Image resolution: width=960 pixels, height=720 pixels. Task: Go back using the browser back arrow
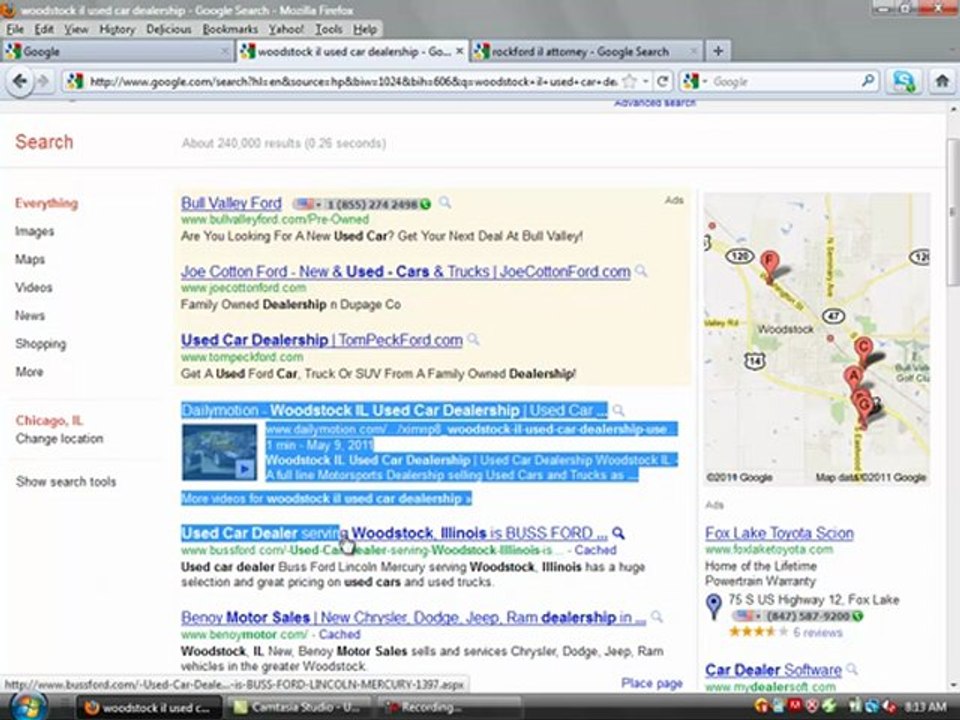click(x=20, y=81)
